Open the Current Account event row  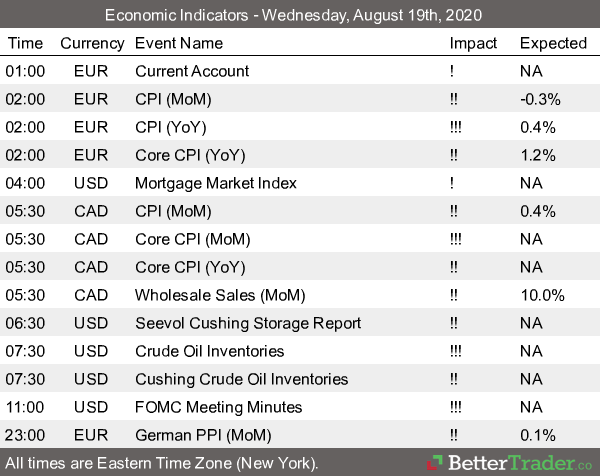[192, 71]
